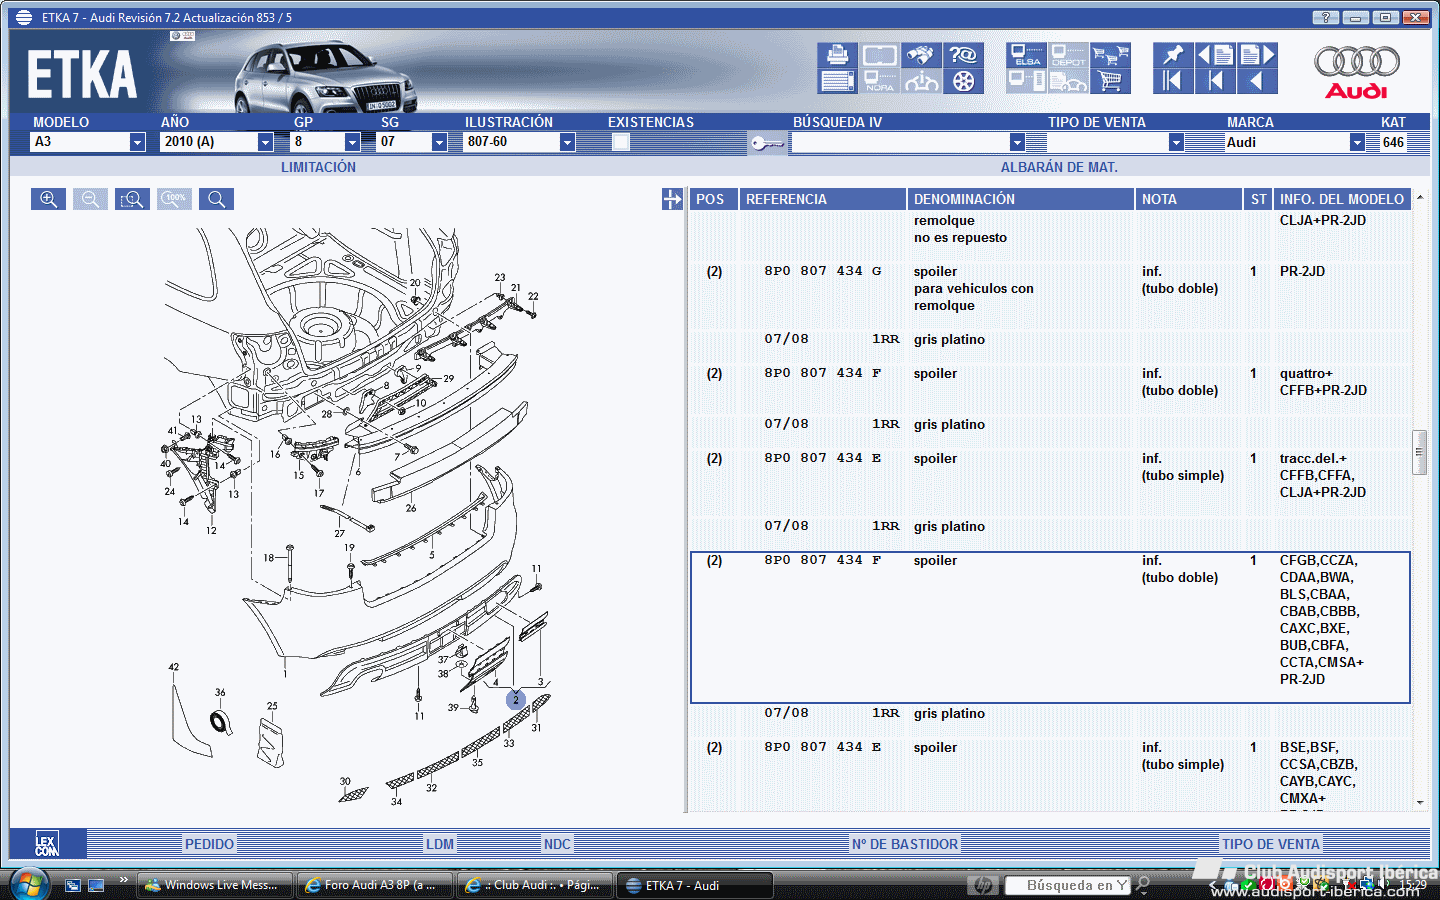This screenshot has height=900, width=1440.
Task: Click highlighted position 2 marker in diagram
Action: pyautogui.click(x=516, y=700)
